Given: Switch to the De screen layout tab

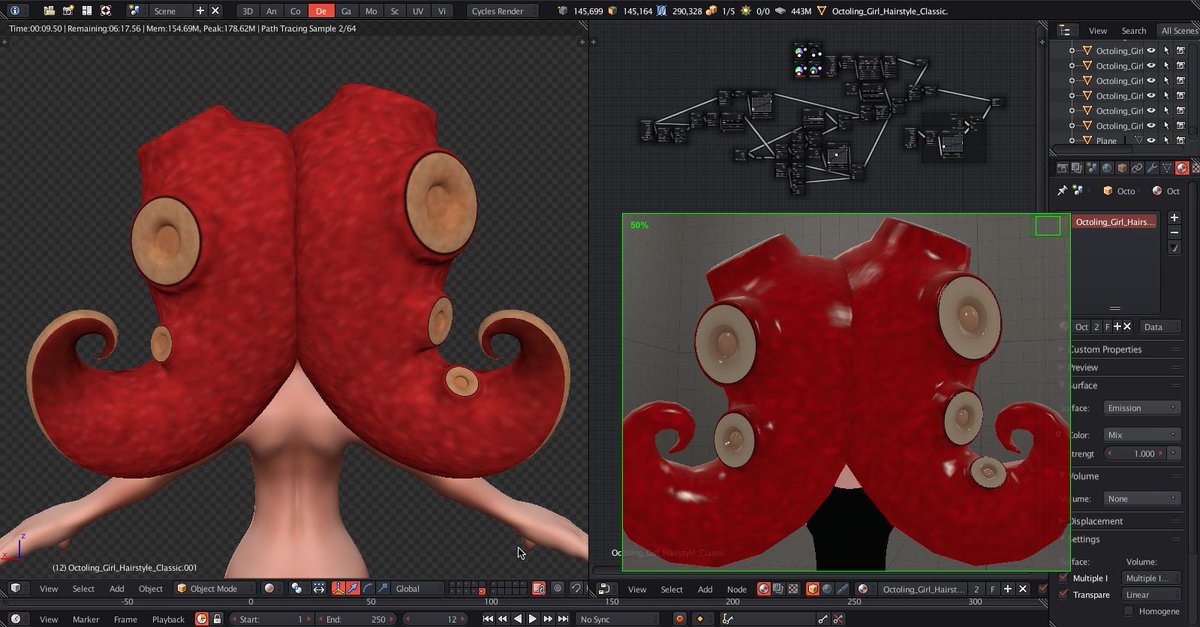Looking at the screenshot, I should coord(321,11).
